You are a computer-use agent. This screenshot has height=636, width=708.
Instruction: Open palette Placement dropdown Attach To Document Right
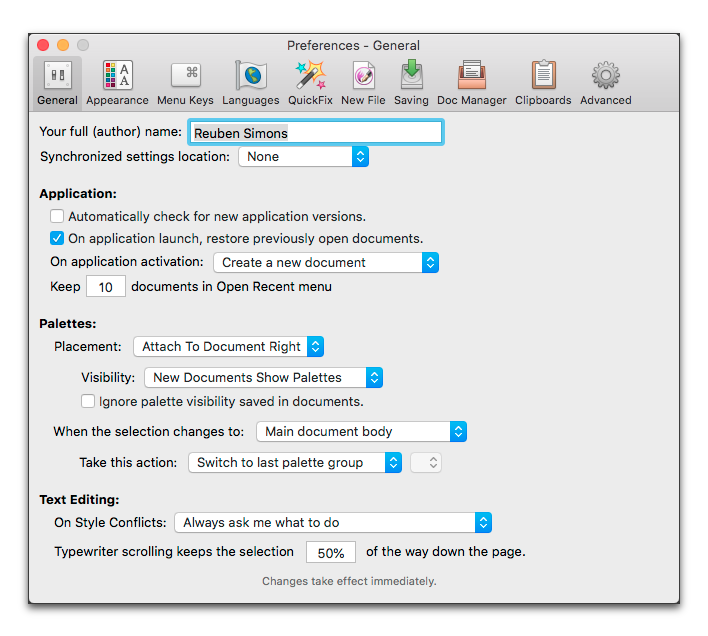tap(228, 346)
